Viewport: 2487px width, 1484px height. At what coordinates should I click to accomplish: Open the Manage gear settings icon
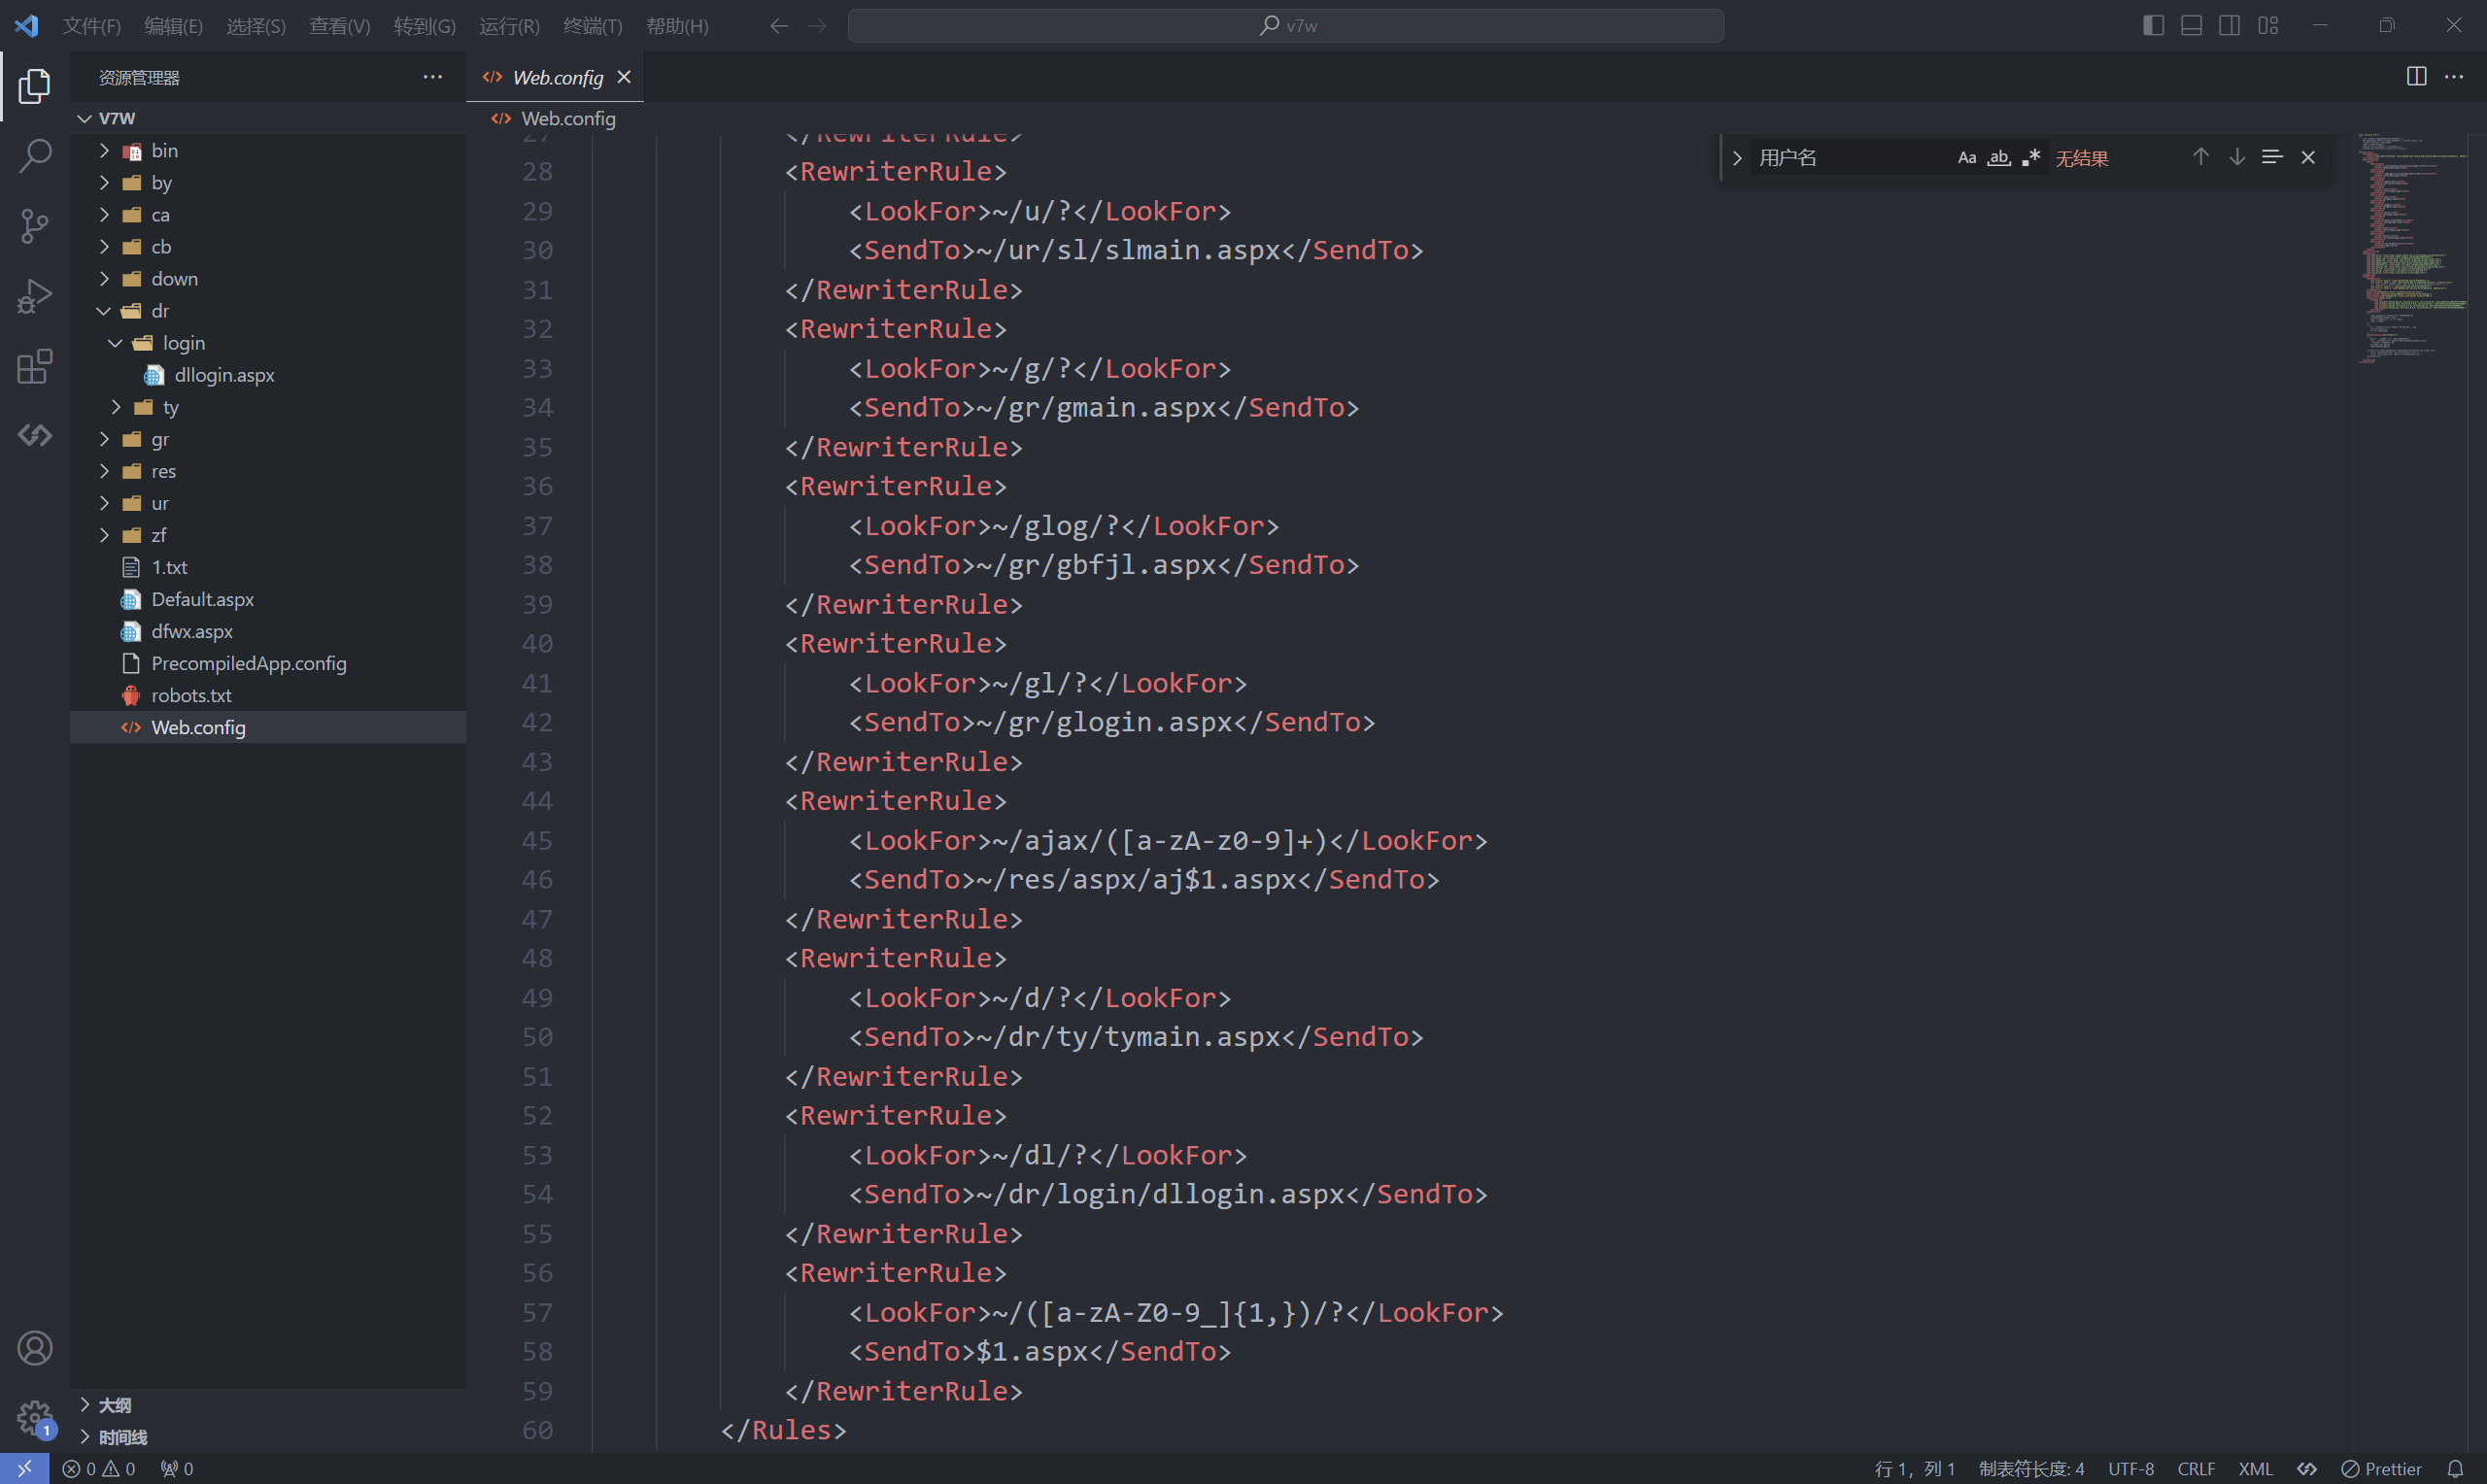(x=34, y=1416)
